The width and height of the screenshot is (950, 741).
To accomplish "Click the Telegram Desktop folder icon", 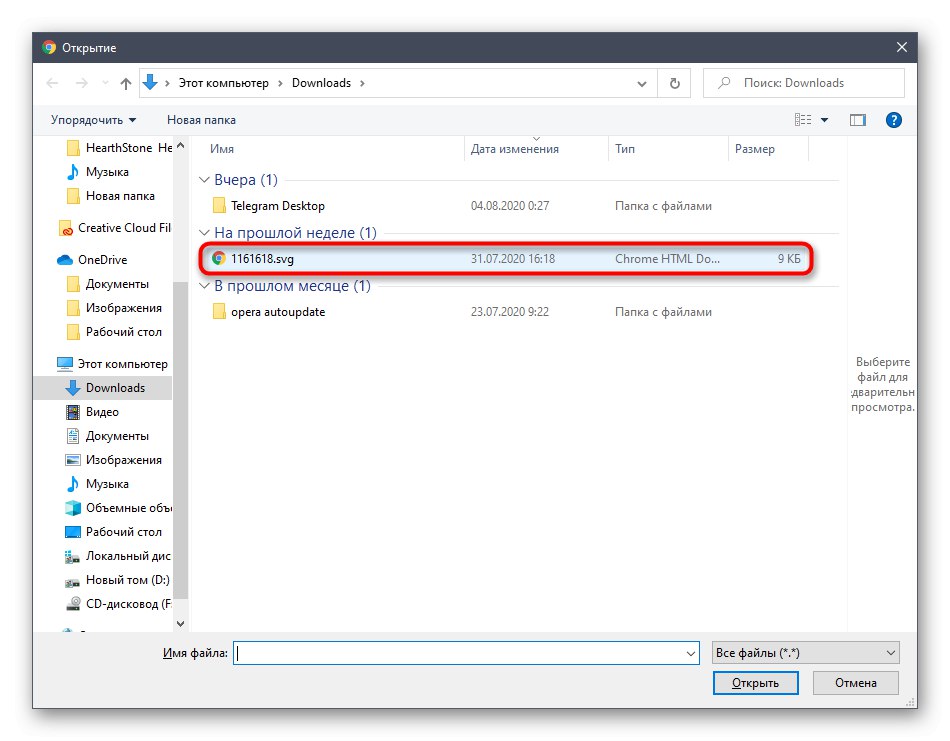I will (219, 206).
